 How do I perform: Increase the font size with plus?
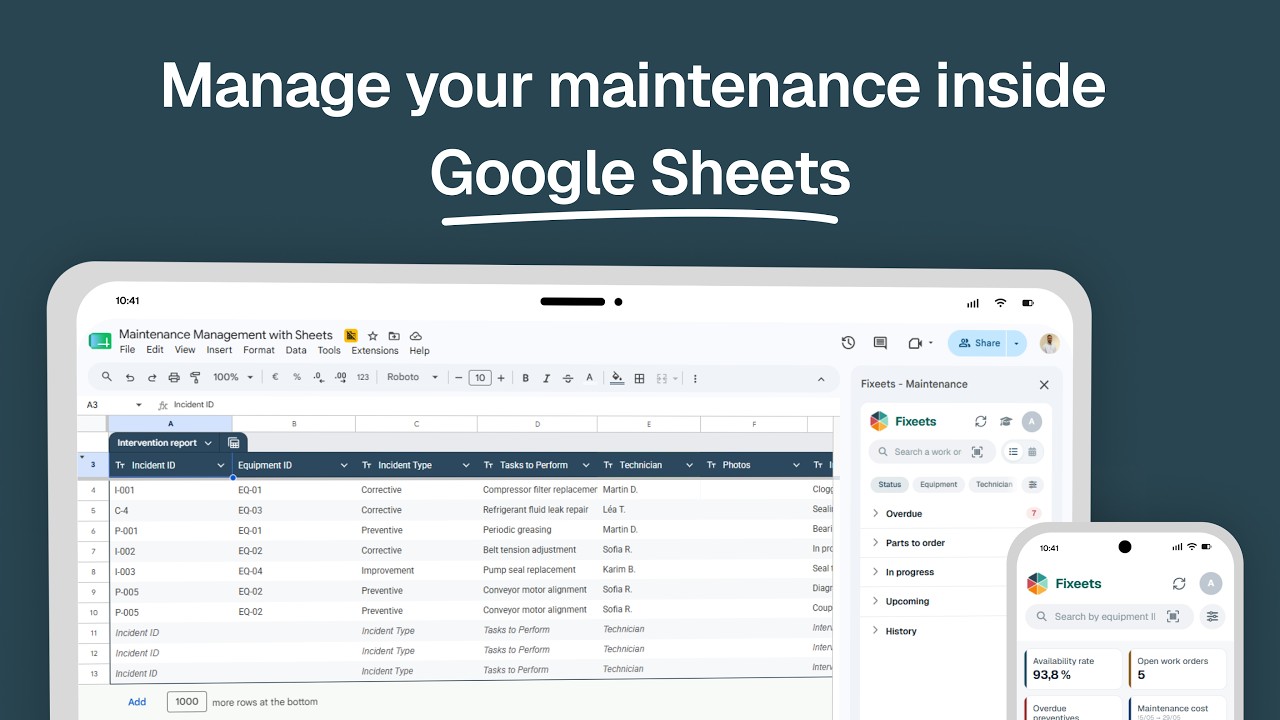[x=501, y=378]
